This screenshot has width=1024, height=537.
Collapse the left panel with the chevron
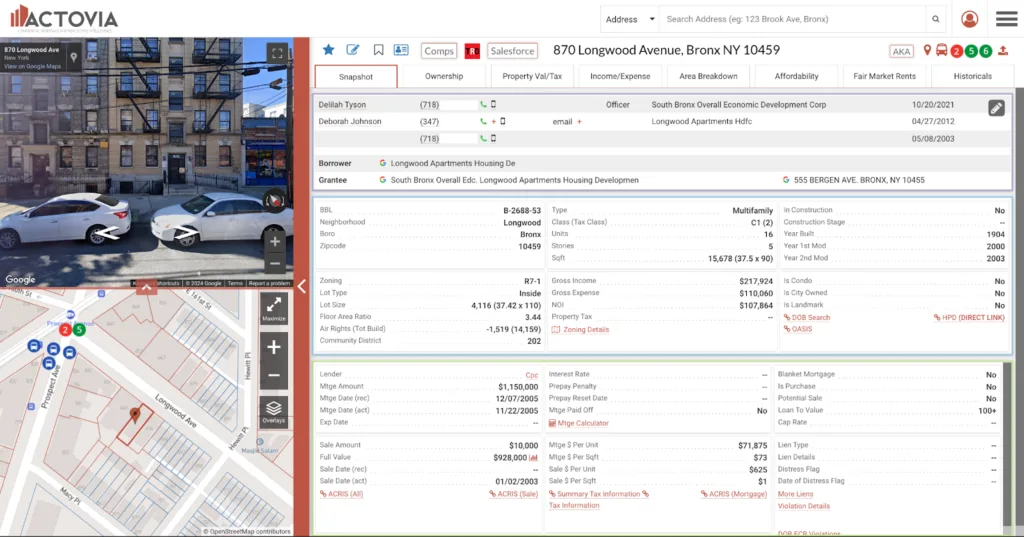coord(302,287)
